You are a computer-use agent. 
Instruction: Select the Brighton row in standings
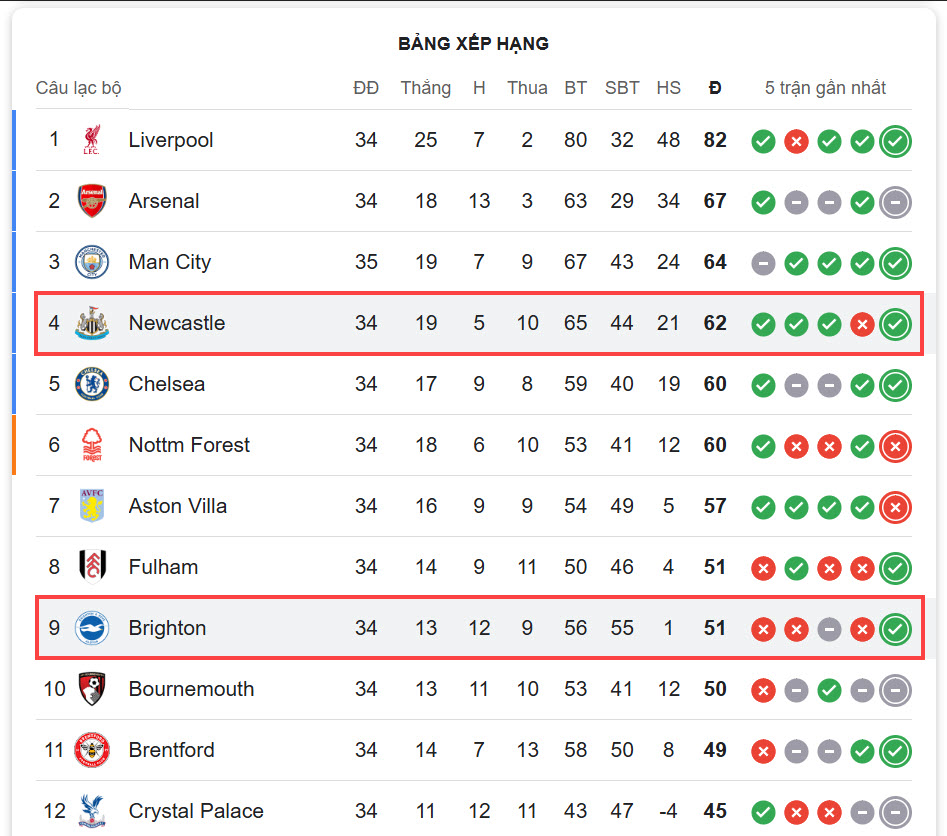pos(479,628)
